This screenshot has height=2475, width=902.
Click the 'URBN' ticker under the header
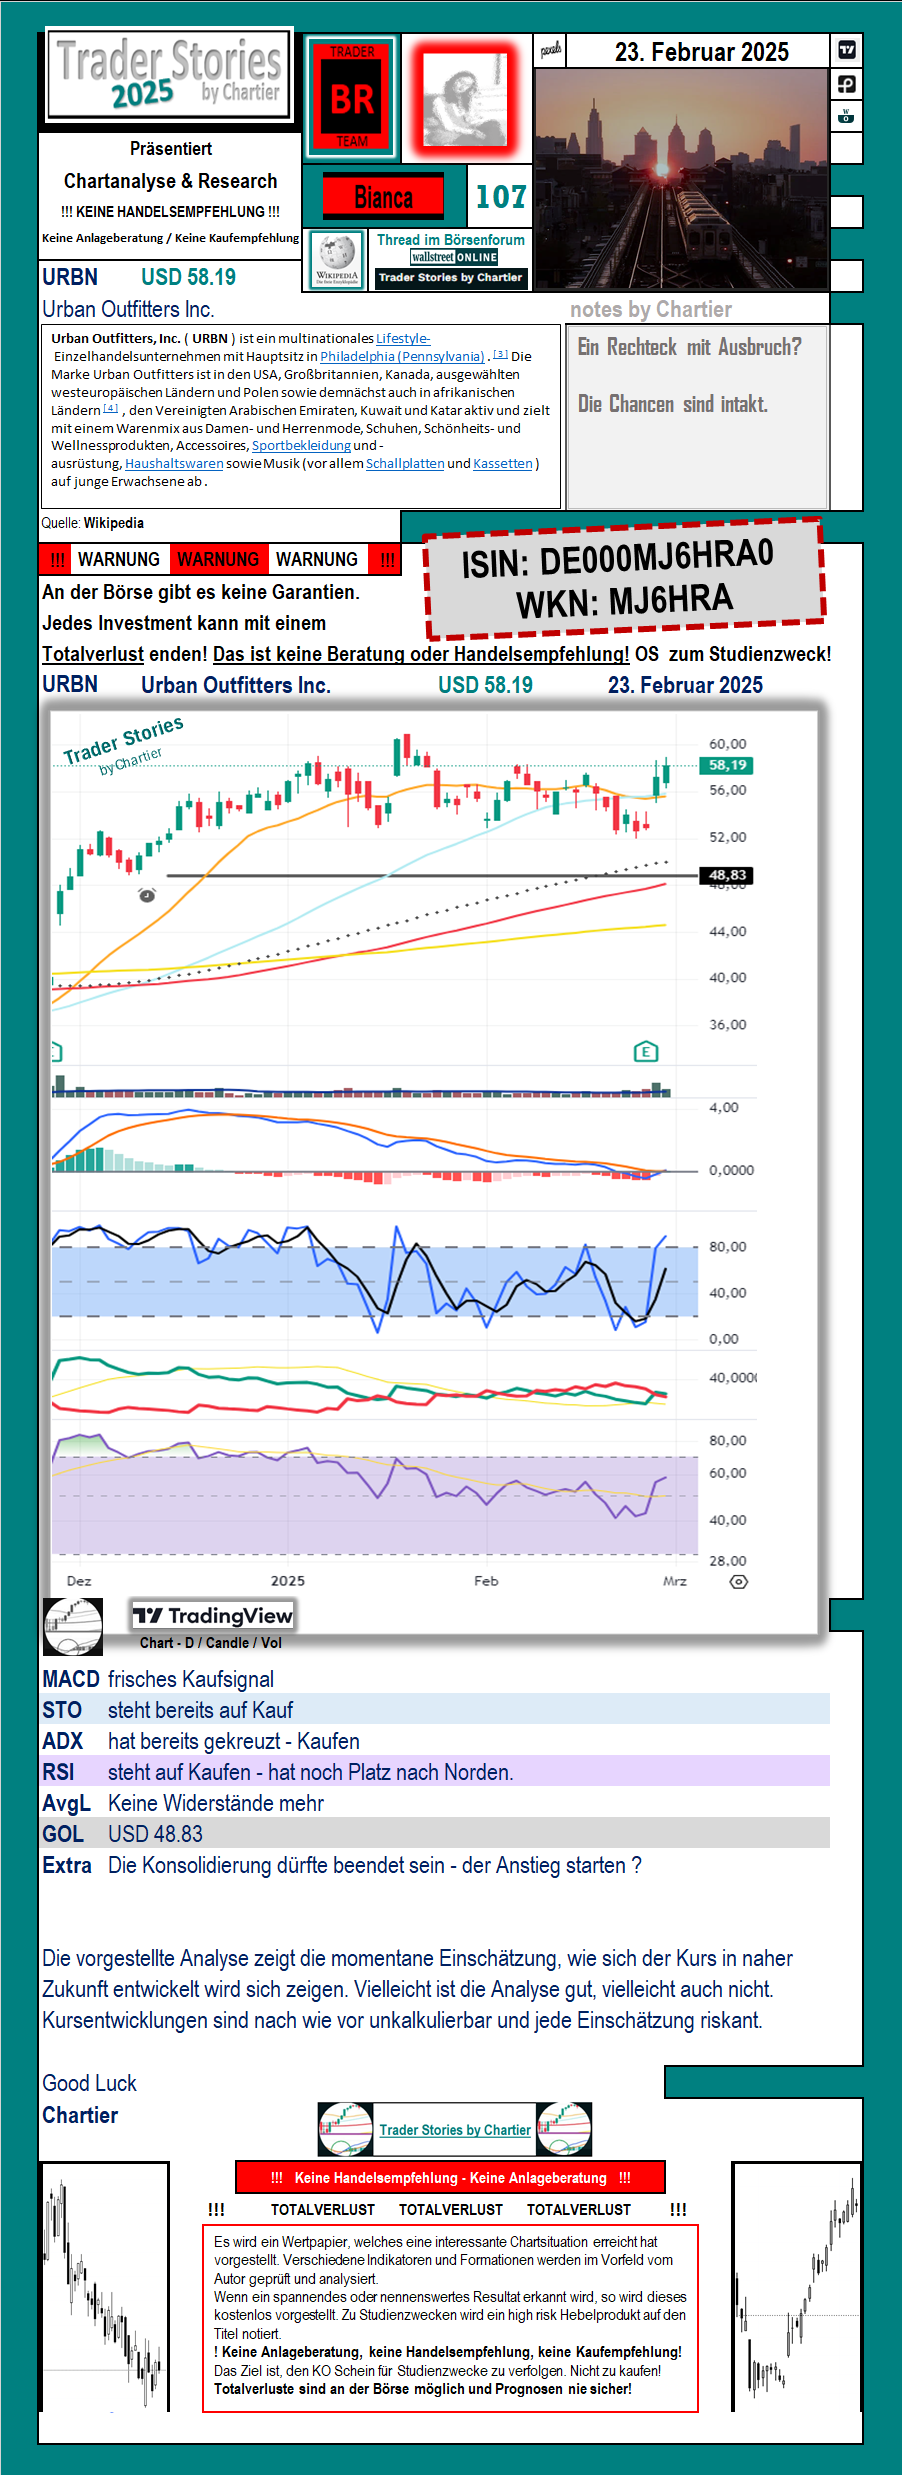tap(70, 277)
